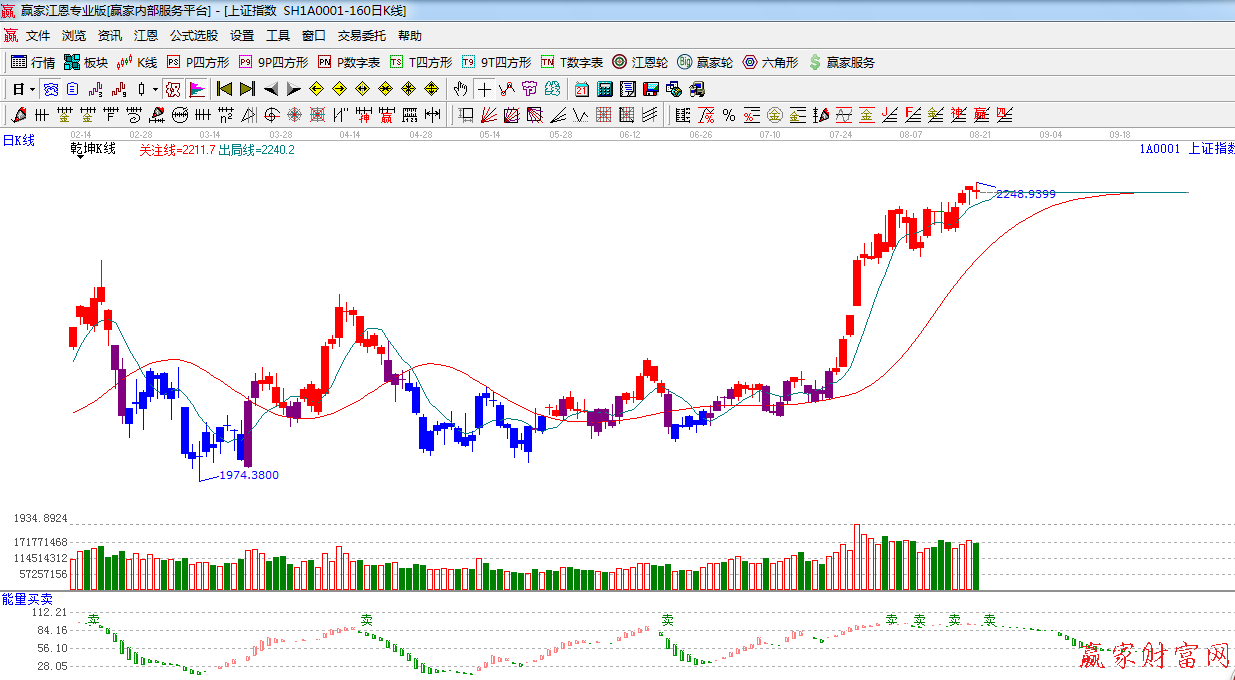This screenshot has height=680, width=1235.
Task: Toggle the crosshair cursor button
Action: pos(485,89)
